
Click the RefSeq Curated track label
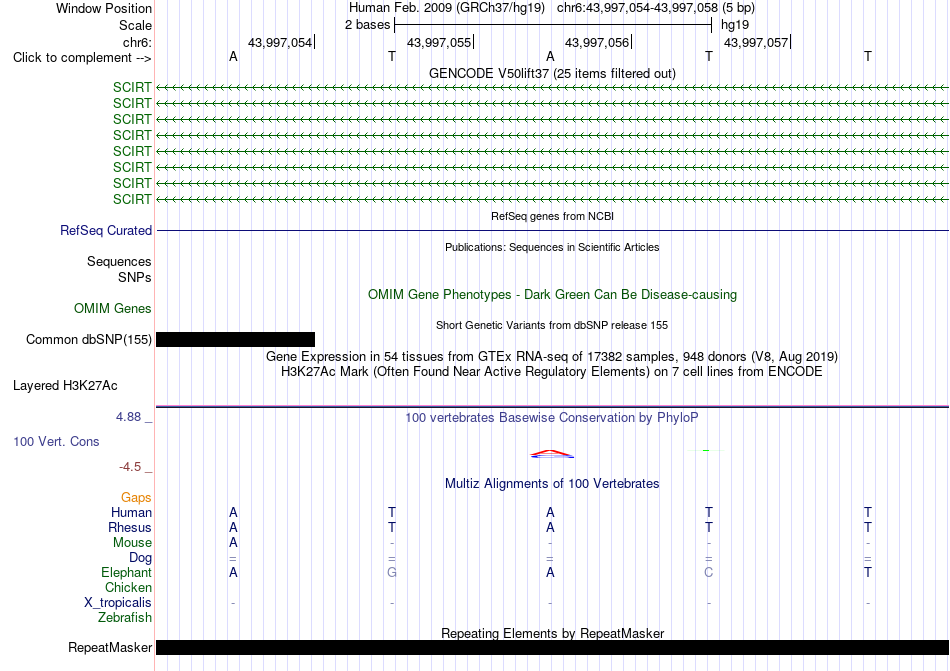tap(105, 231)
